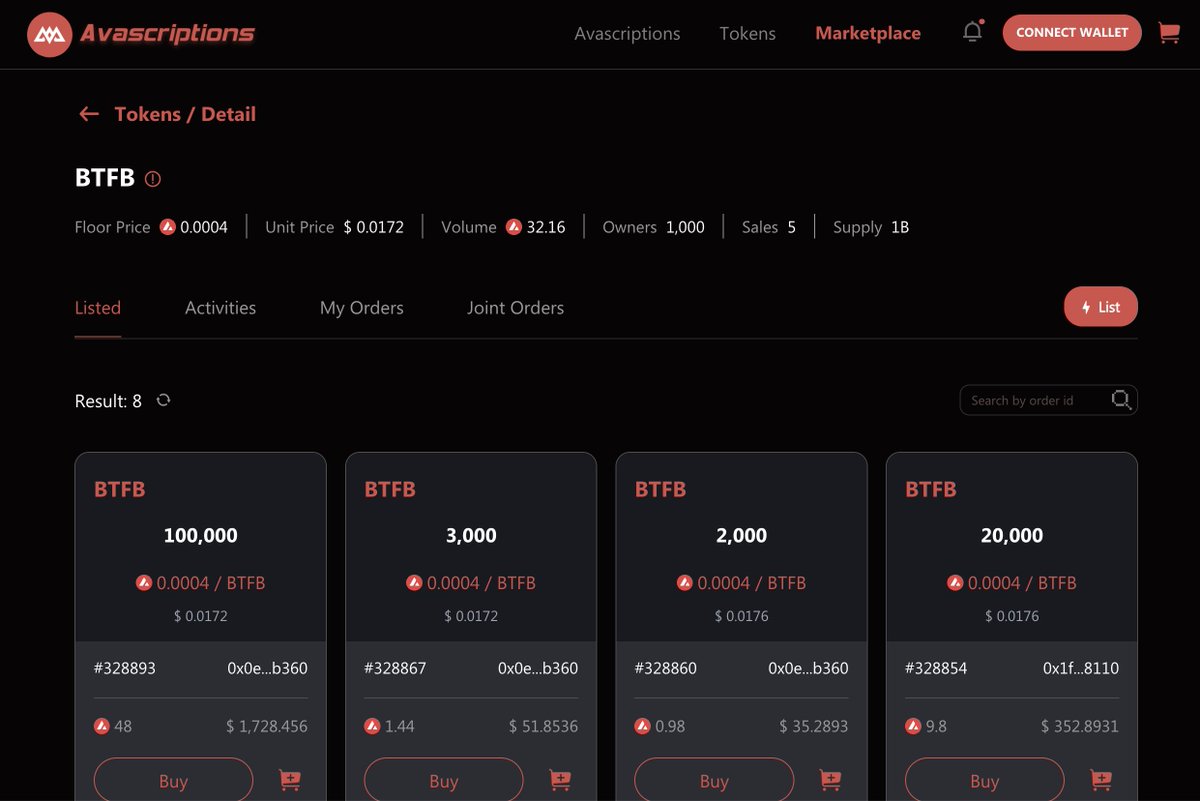
Task: Click order id #328854
Action: click(936, 668)
